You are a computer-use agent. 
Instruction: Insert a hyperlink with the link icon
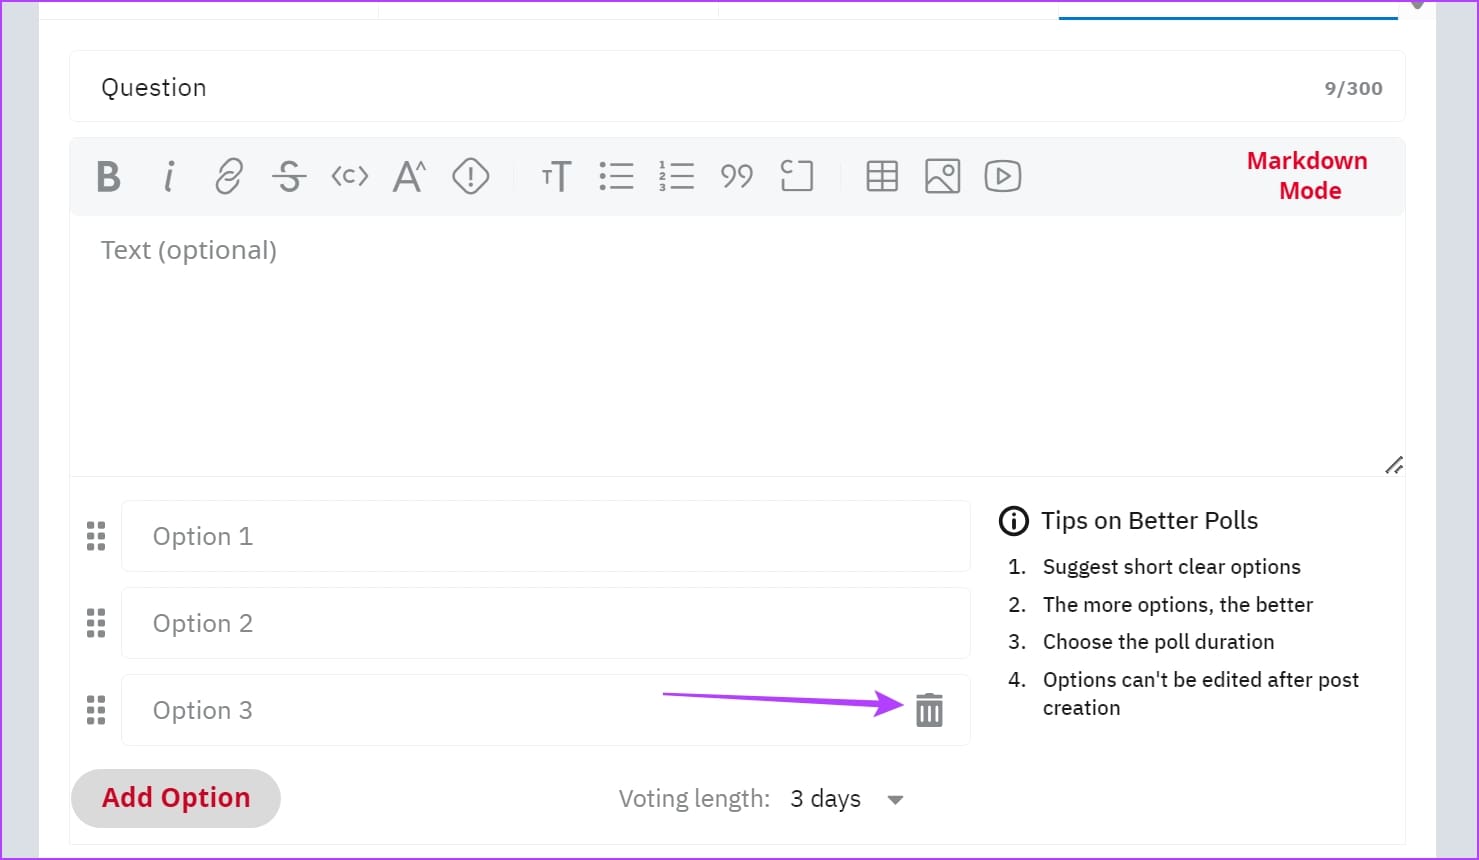coord(229,177)
